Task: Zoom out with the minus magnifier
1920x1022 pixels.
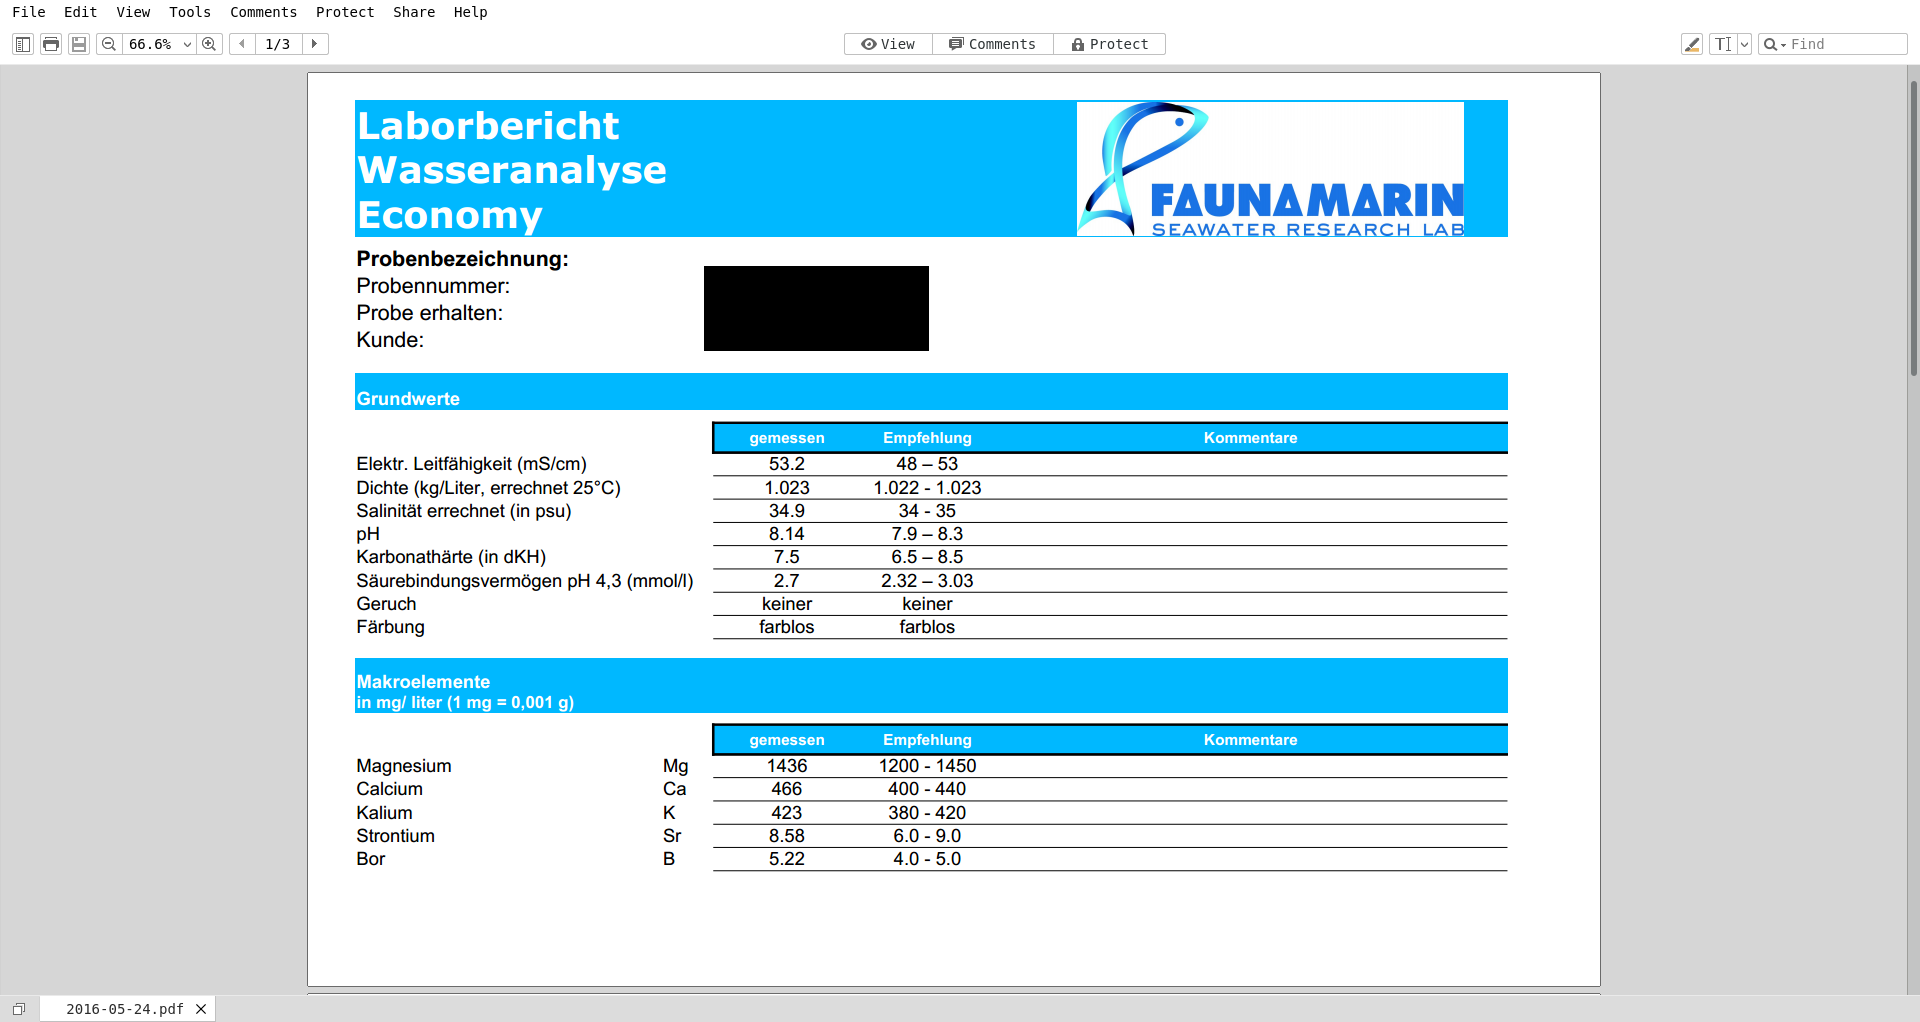Action: pyautogui.click(x=109, y=44)
